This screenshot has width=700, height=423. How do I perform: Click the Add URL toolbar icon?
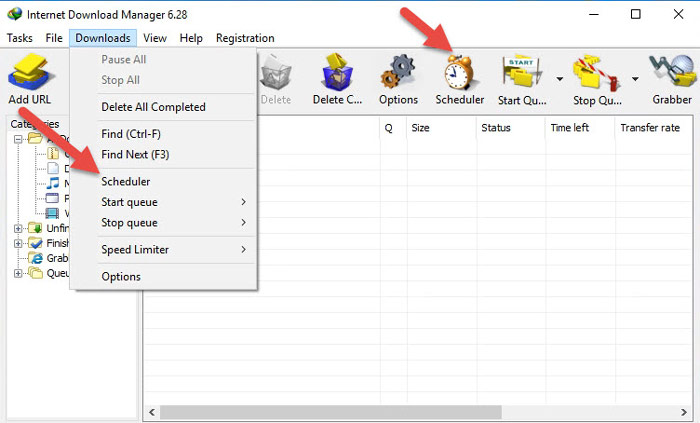30,71
